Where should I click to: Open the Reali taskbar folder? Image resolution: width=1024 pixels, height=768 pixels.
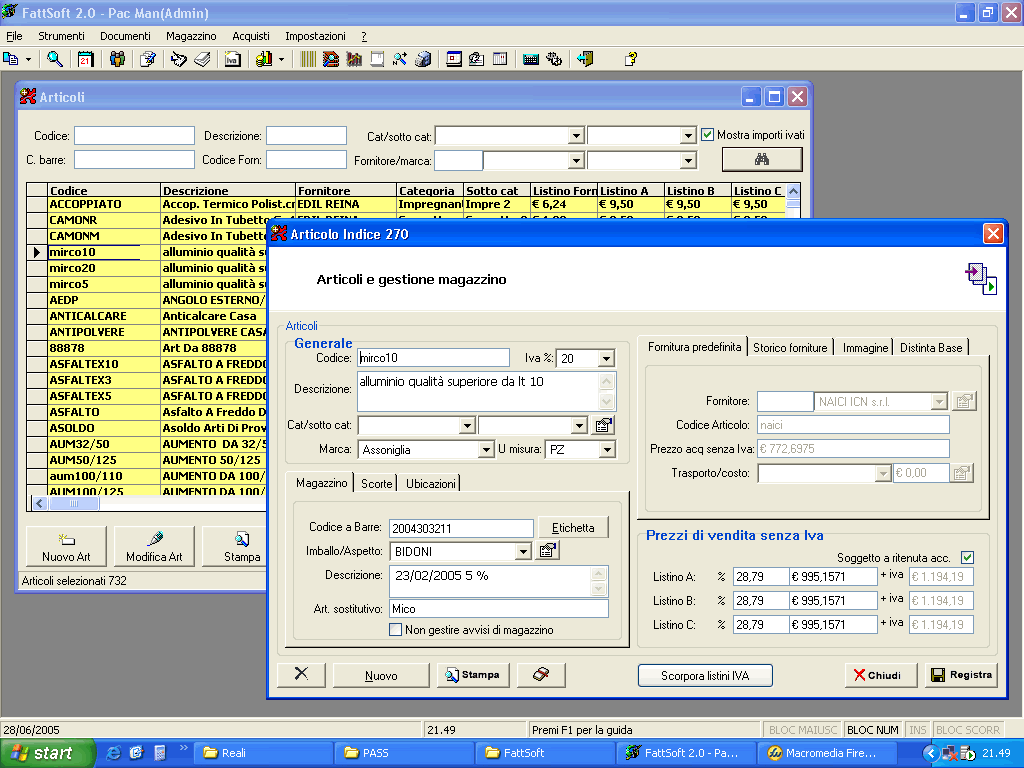pos(263,753)
